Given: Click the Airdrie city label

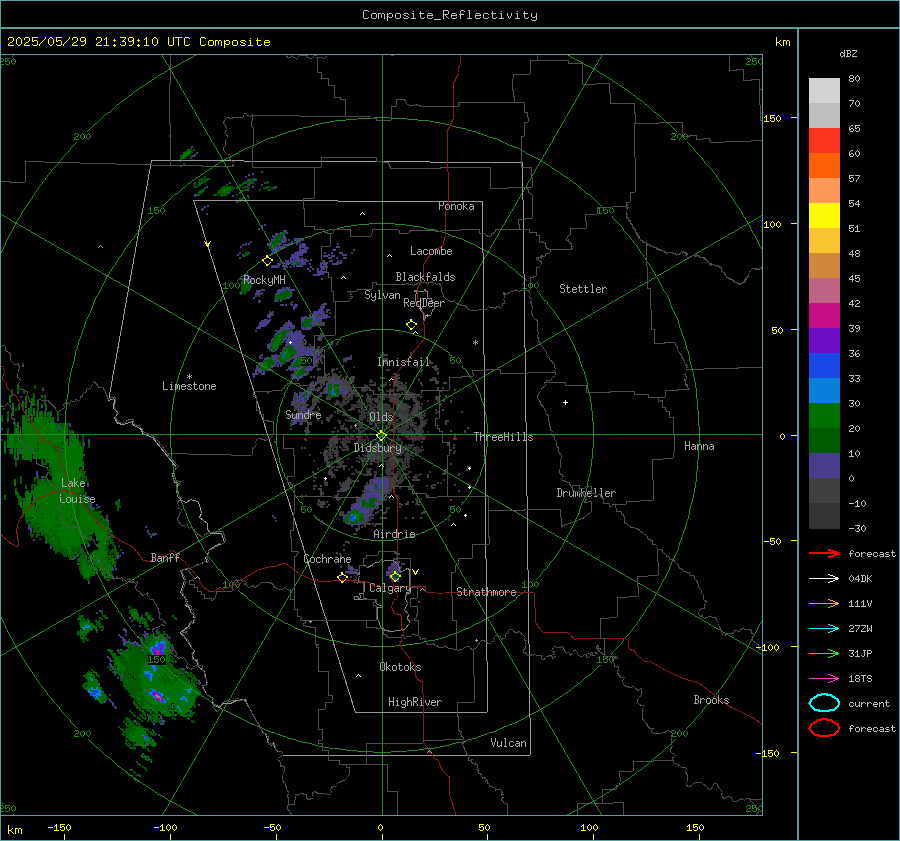Looking at the screenshot, I should 394,534.
